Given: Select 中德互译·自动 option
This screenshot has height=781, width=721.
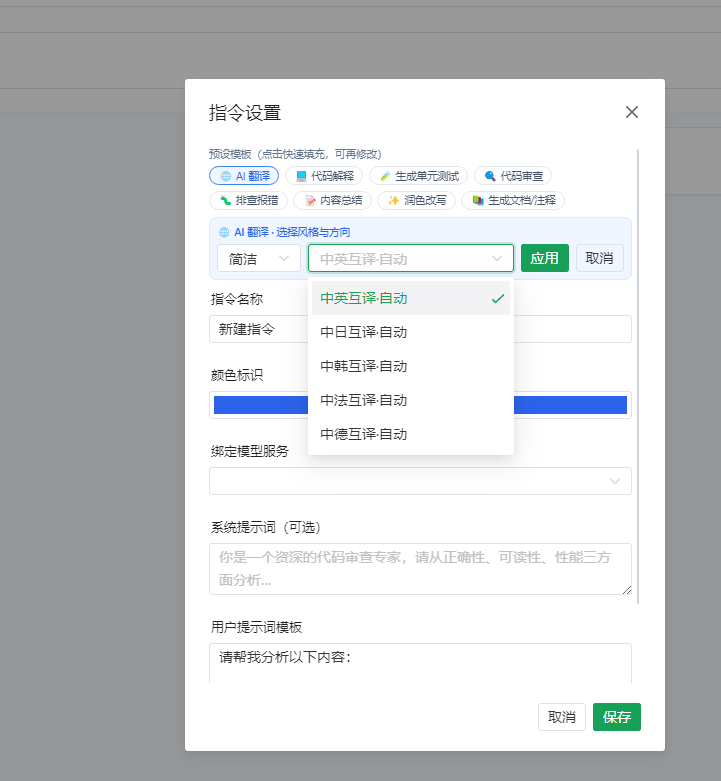Looking at the screenshot, I should pos(411,434).
